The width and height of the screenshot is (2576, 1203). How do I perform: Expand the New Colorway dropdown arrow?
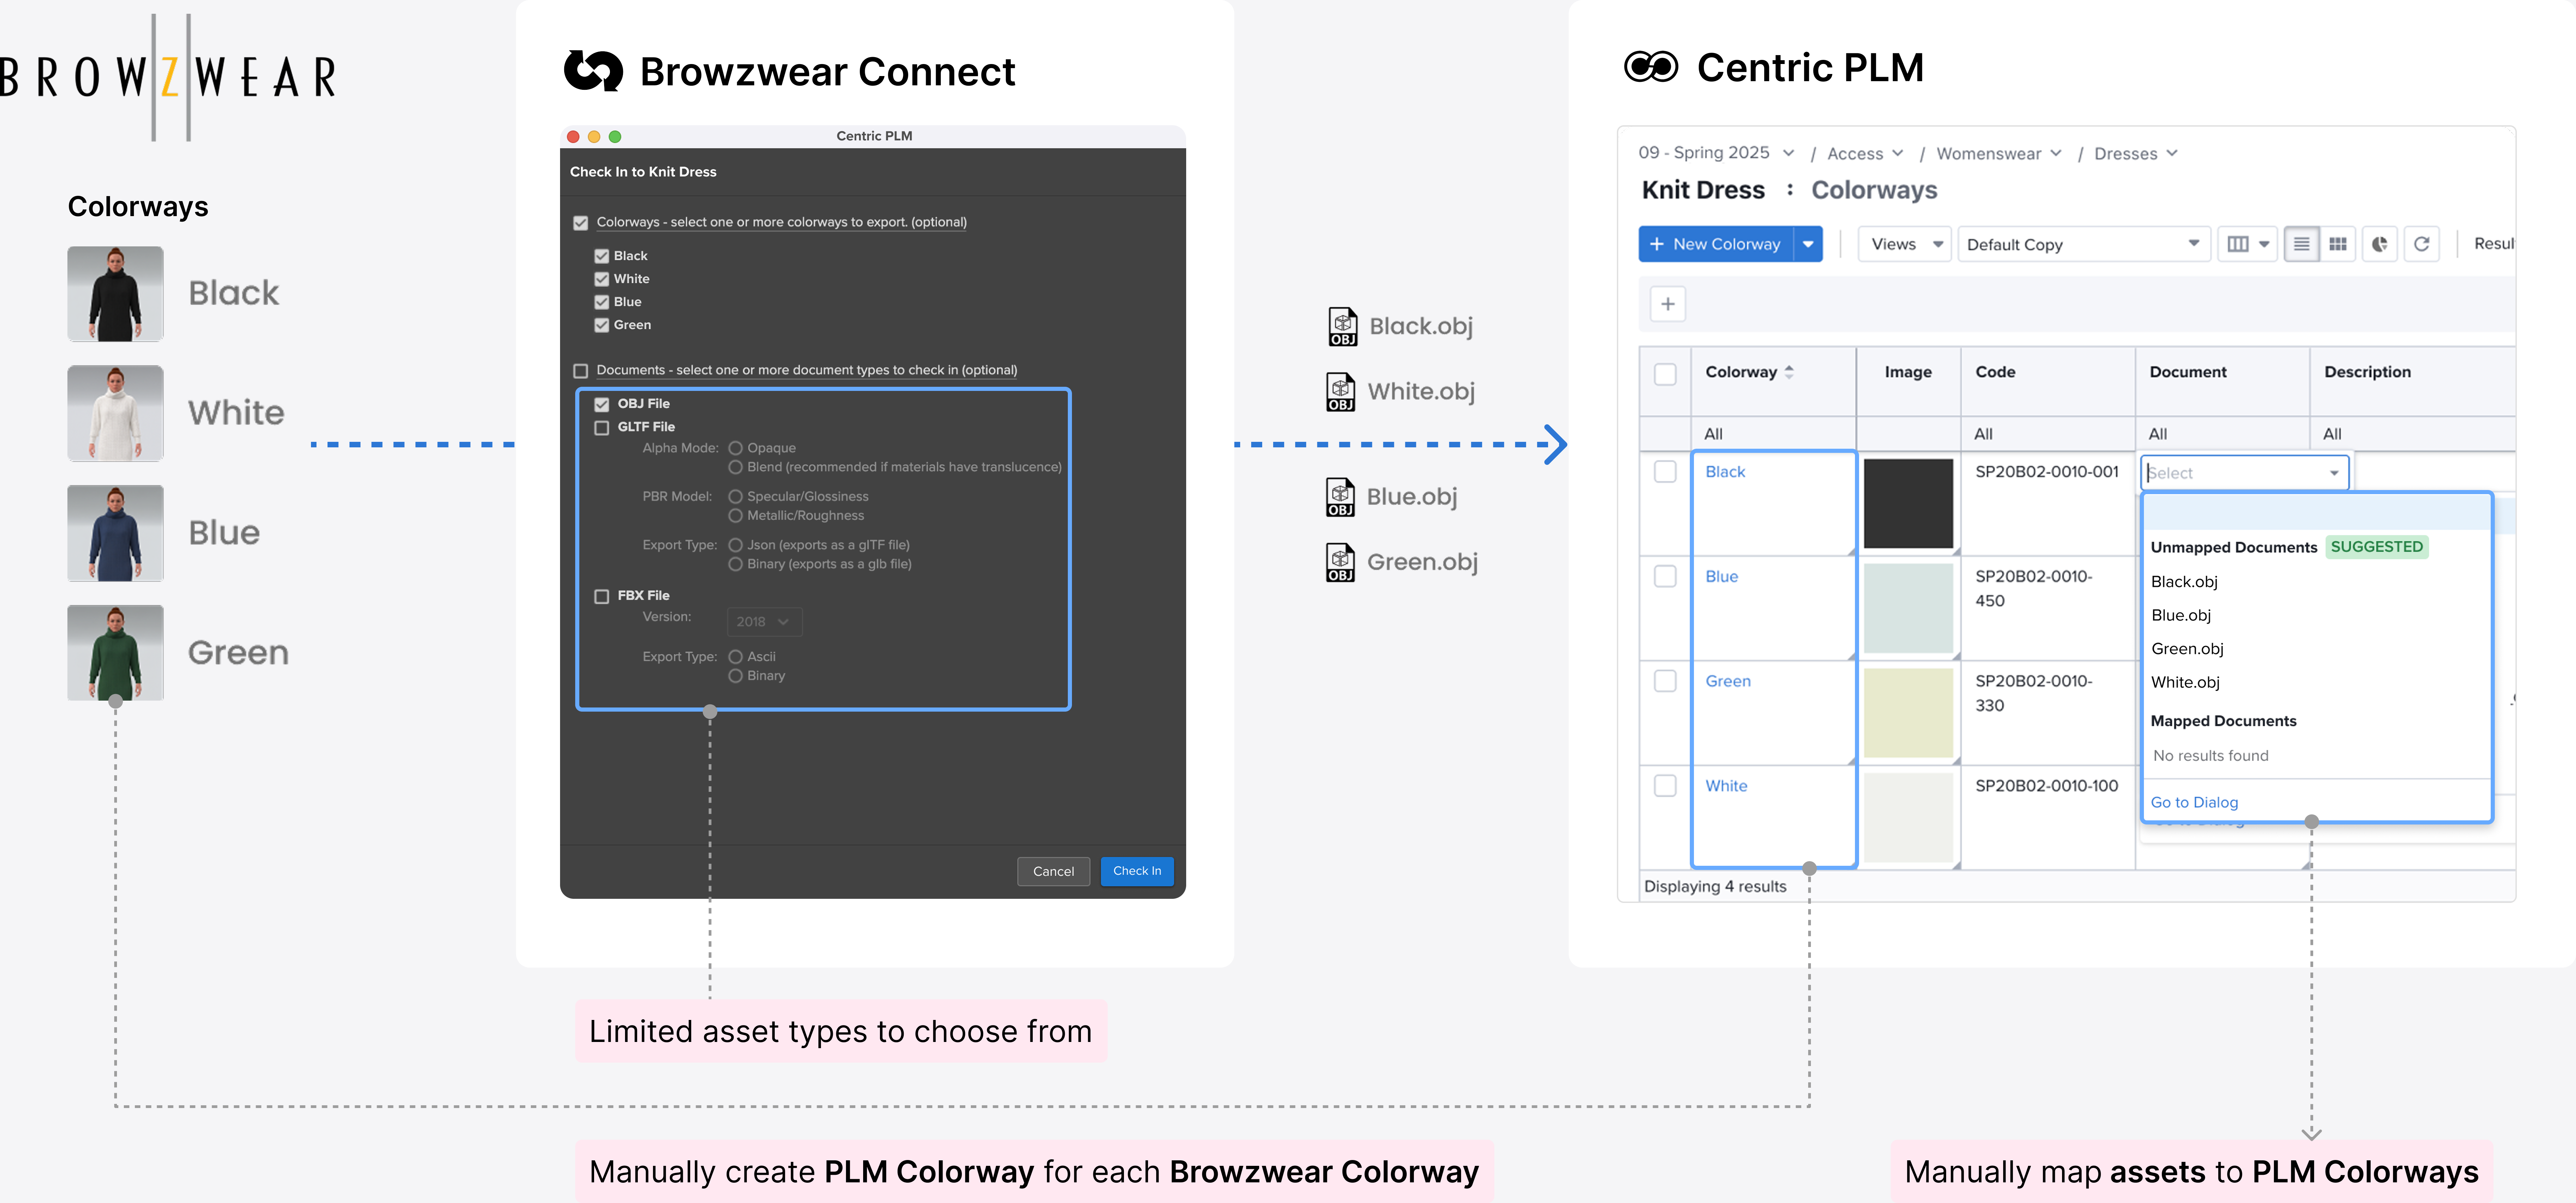click(x=1808, y=244)
